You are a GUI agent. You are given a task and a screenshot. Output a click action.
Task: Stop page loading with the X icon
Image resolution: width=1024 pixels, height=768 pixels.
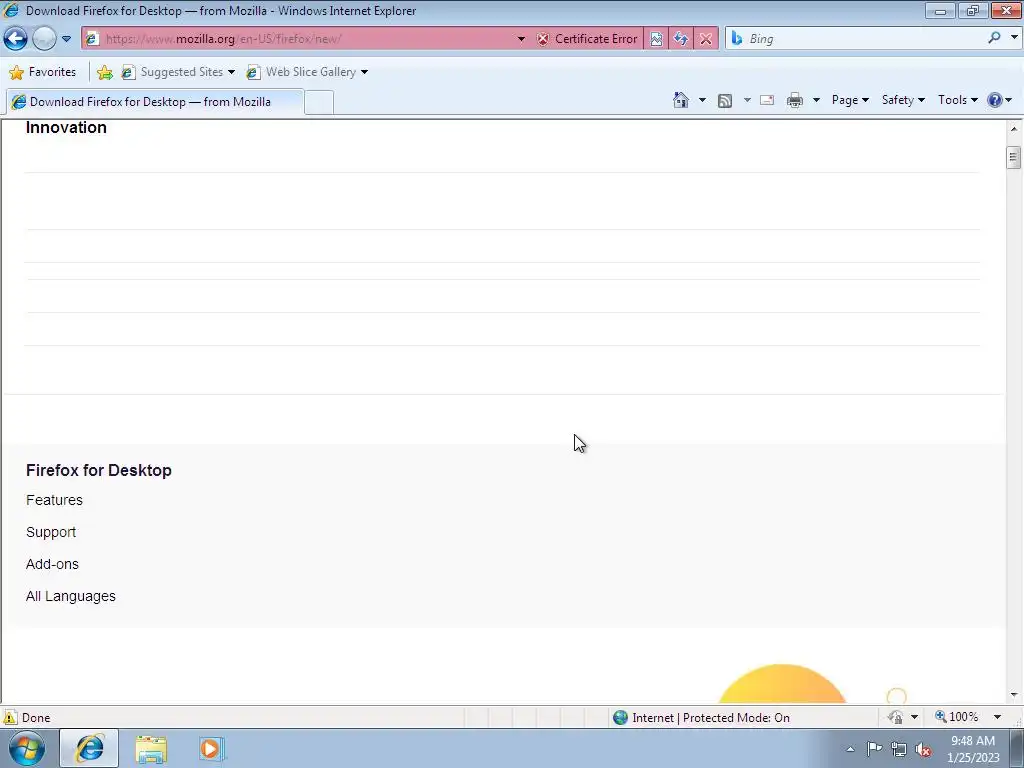706,39
